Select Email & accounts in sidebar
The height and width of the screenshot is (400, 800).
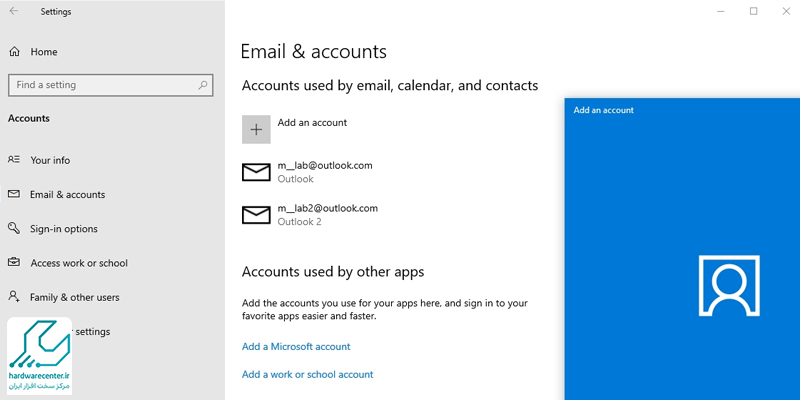[67, 194]
